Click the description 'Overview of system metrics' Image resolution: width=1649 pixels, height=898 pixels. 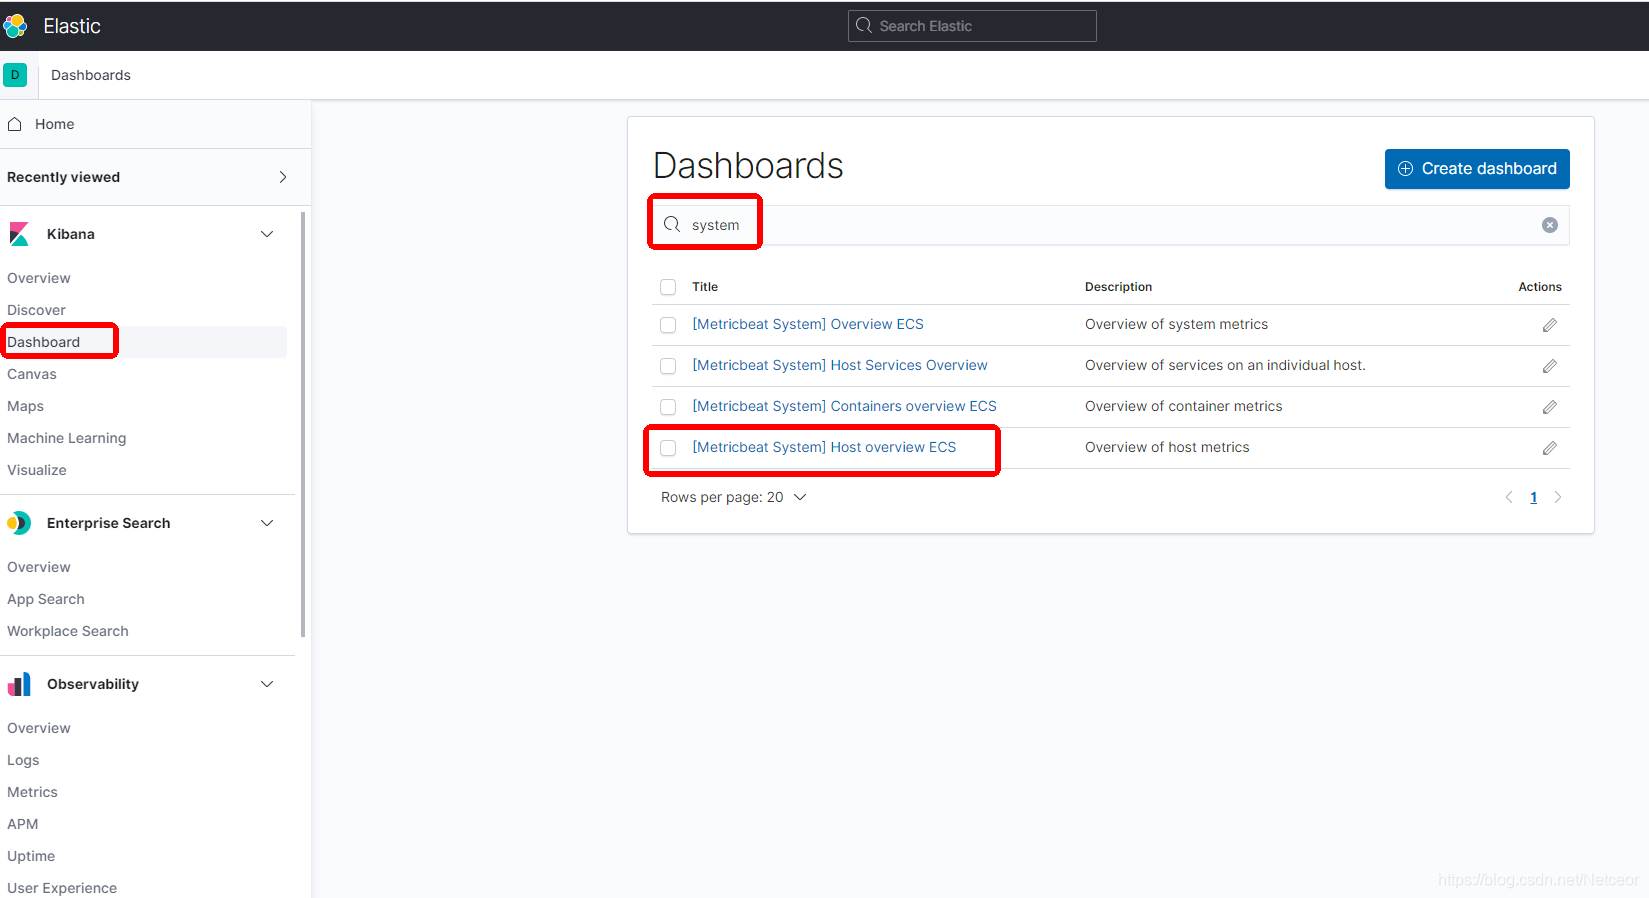1176,324
